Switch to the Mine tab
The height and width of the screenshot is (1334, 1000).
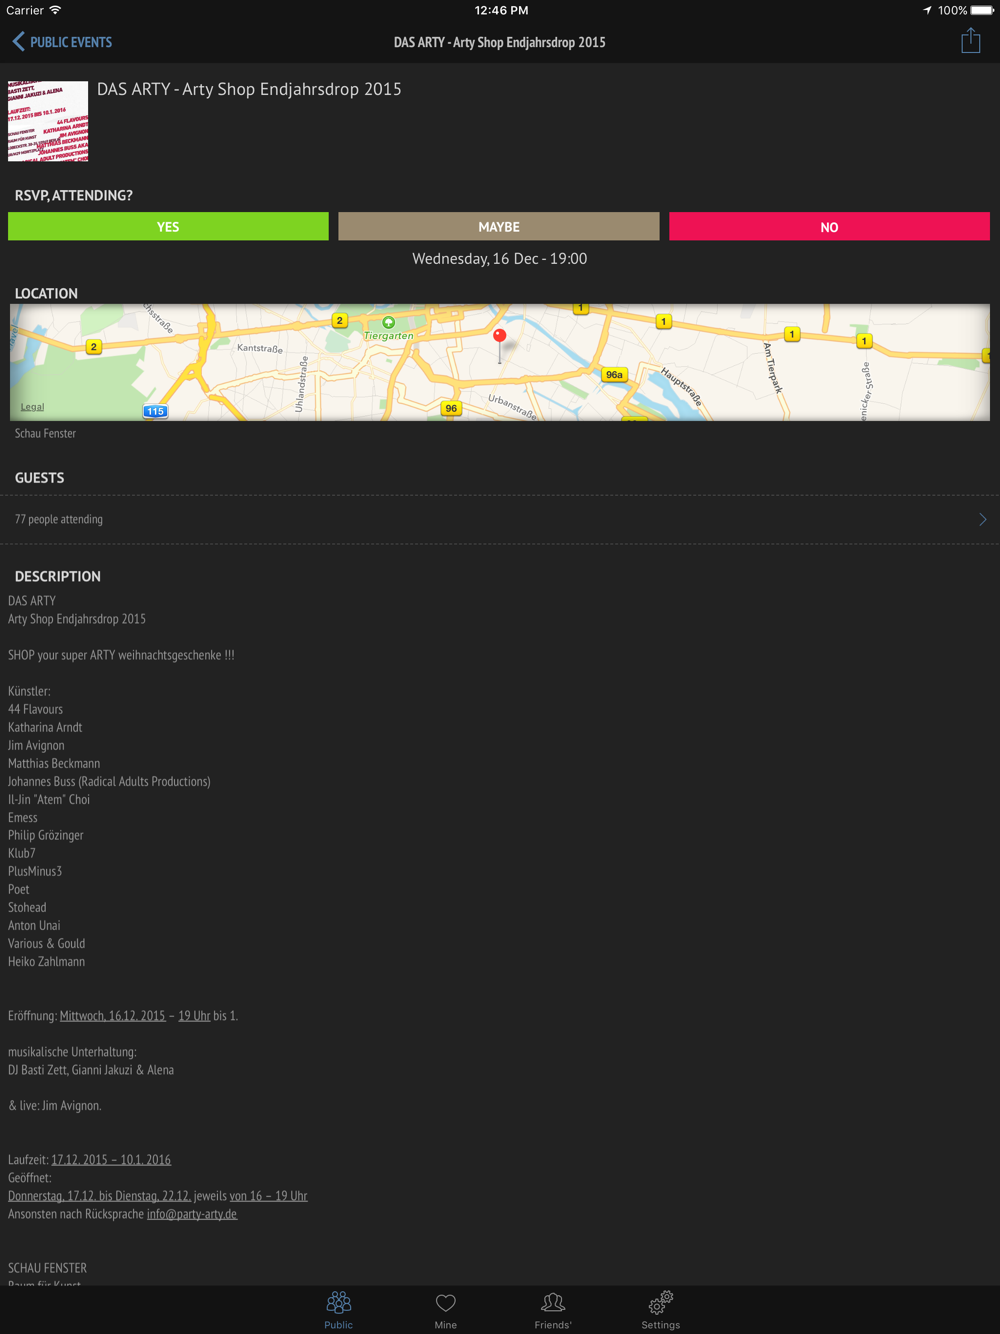tap(446, 1310)
